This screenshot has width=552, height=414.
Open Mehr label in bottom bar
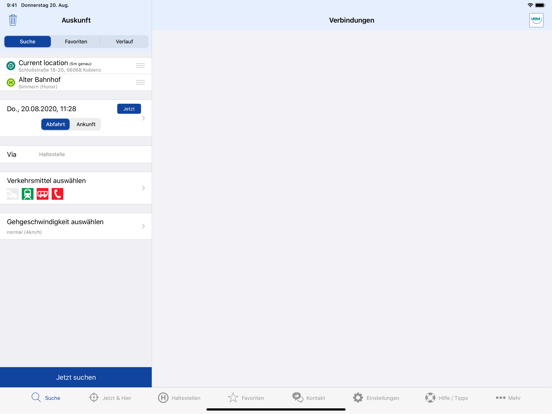coord(514,398)
